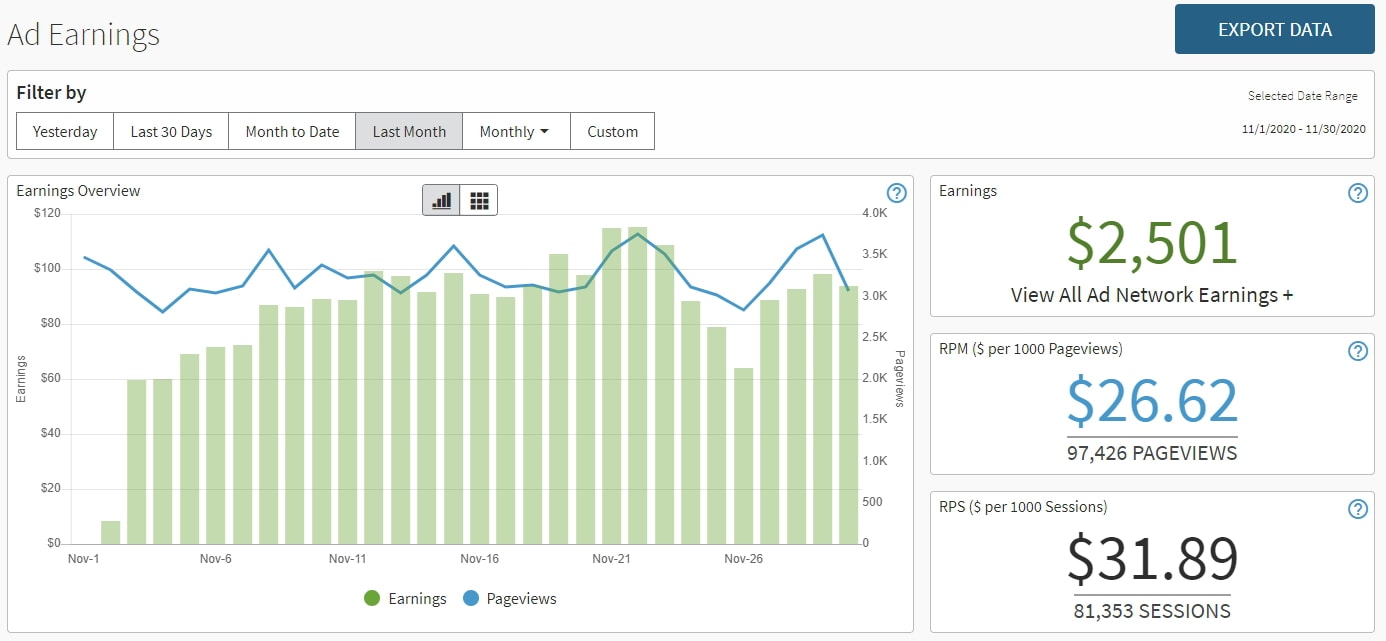Click the Export Data button
The width and height of the screenshot is (1386, 641).
tap(1274, 29)
